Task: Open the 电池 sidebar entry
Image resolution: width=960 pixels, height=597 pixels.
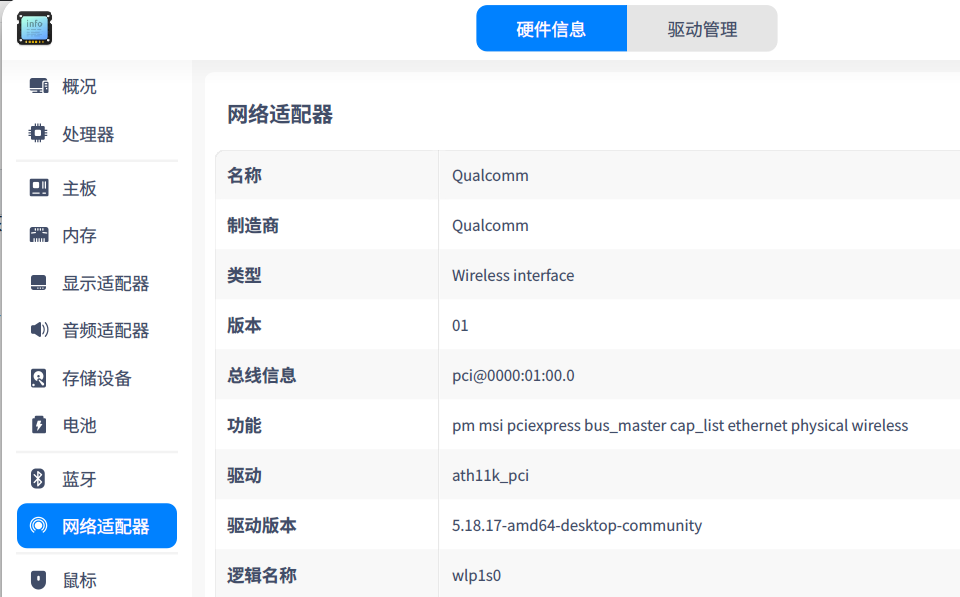Action: 97,425
